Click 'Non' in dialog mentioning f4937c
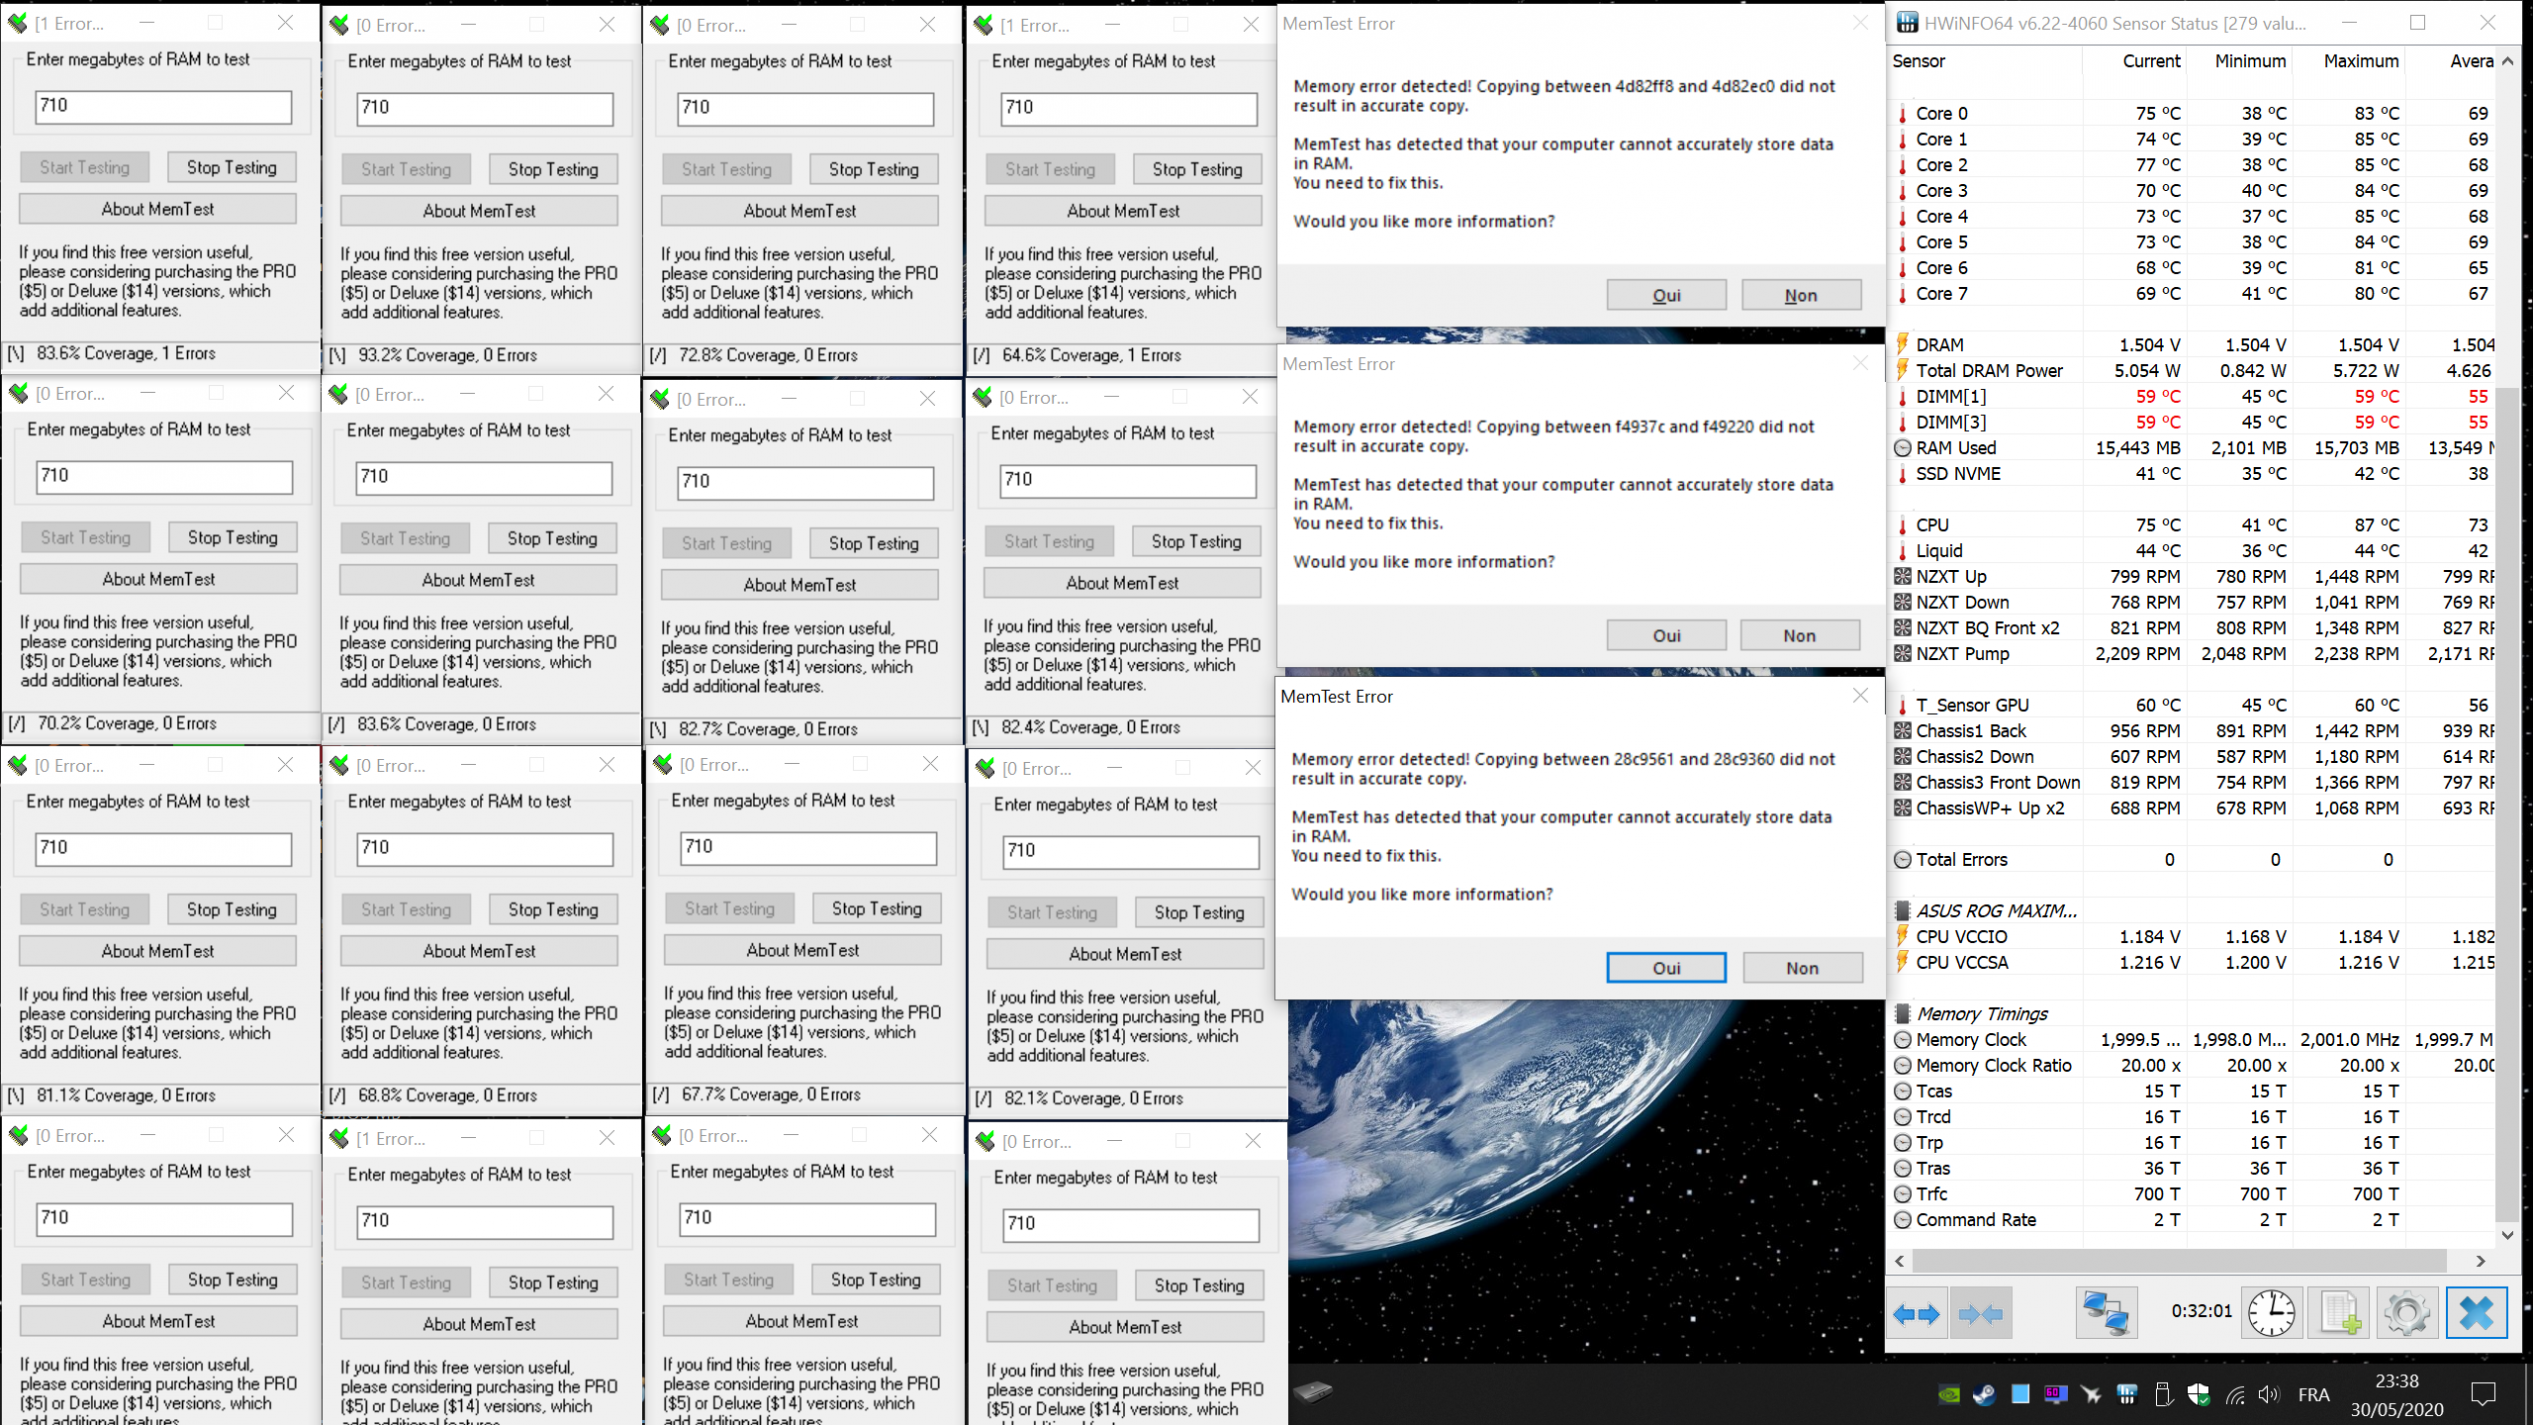The width and height of the screenshot is (2533, 1425). click(x=1800, y=635)
